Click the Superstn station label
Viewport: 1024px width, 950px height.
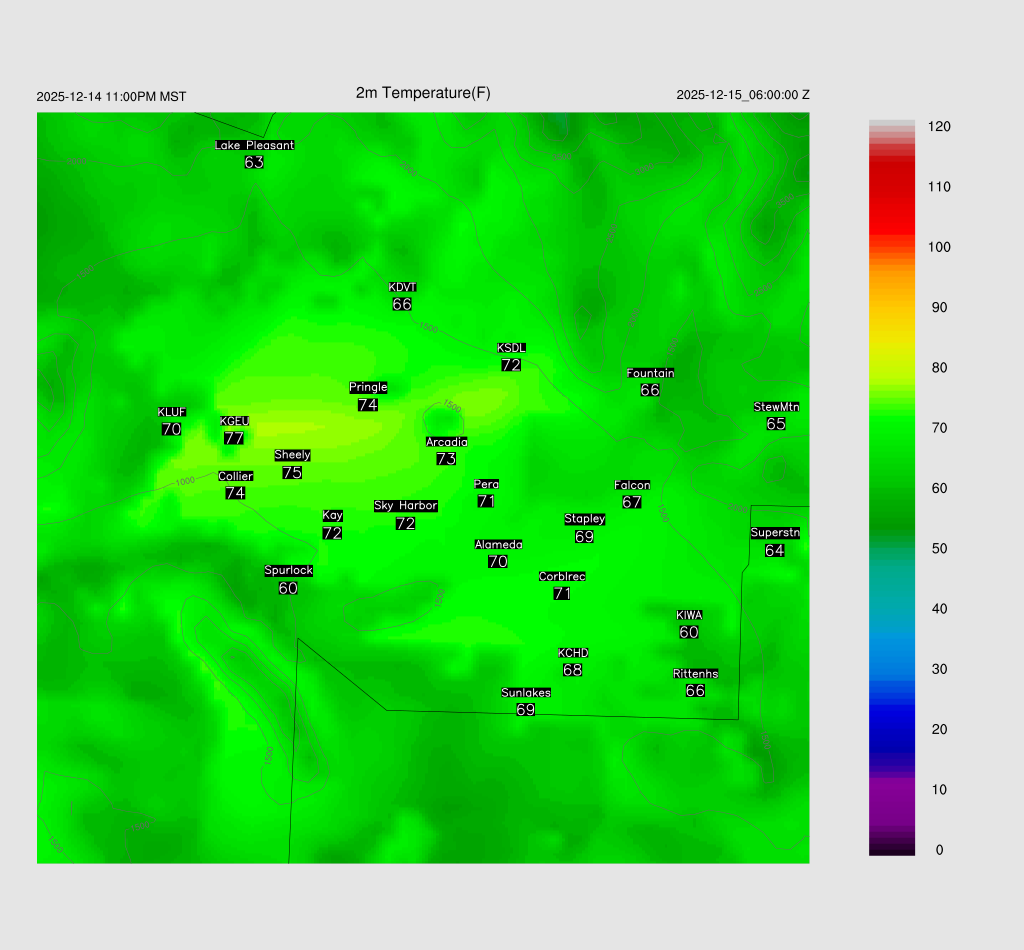[775, 533]
